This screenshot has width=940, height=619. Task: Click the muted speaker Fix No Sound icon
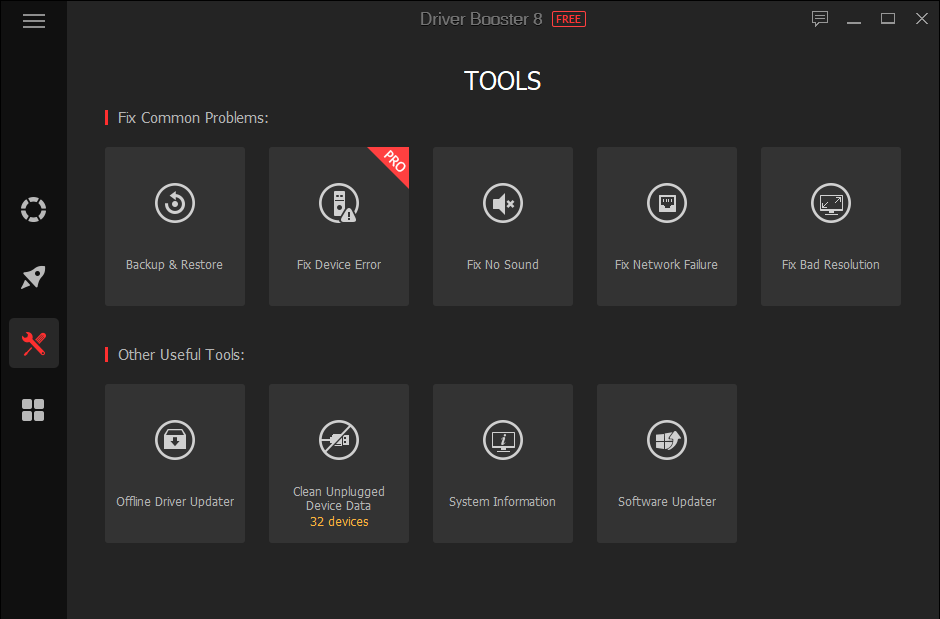pos(502,203)
